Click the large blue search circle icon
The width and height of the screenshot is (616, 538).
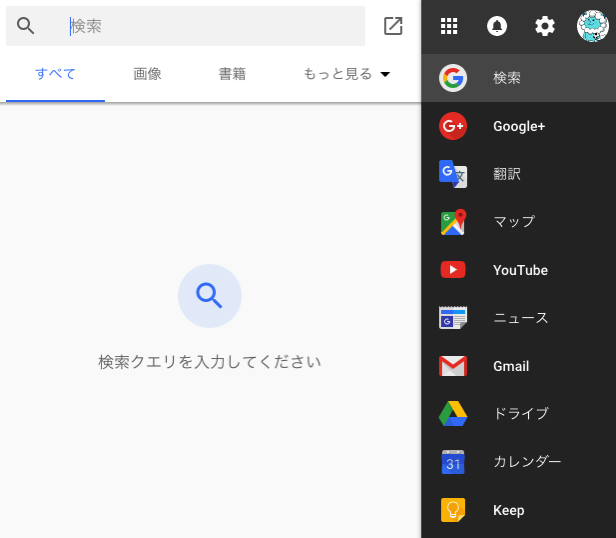[x=210, y=296]
